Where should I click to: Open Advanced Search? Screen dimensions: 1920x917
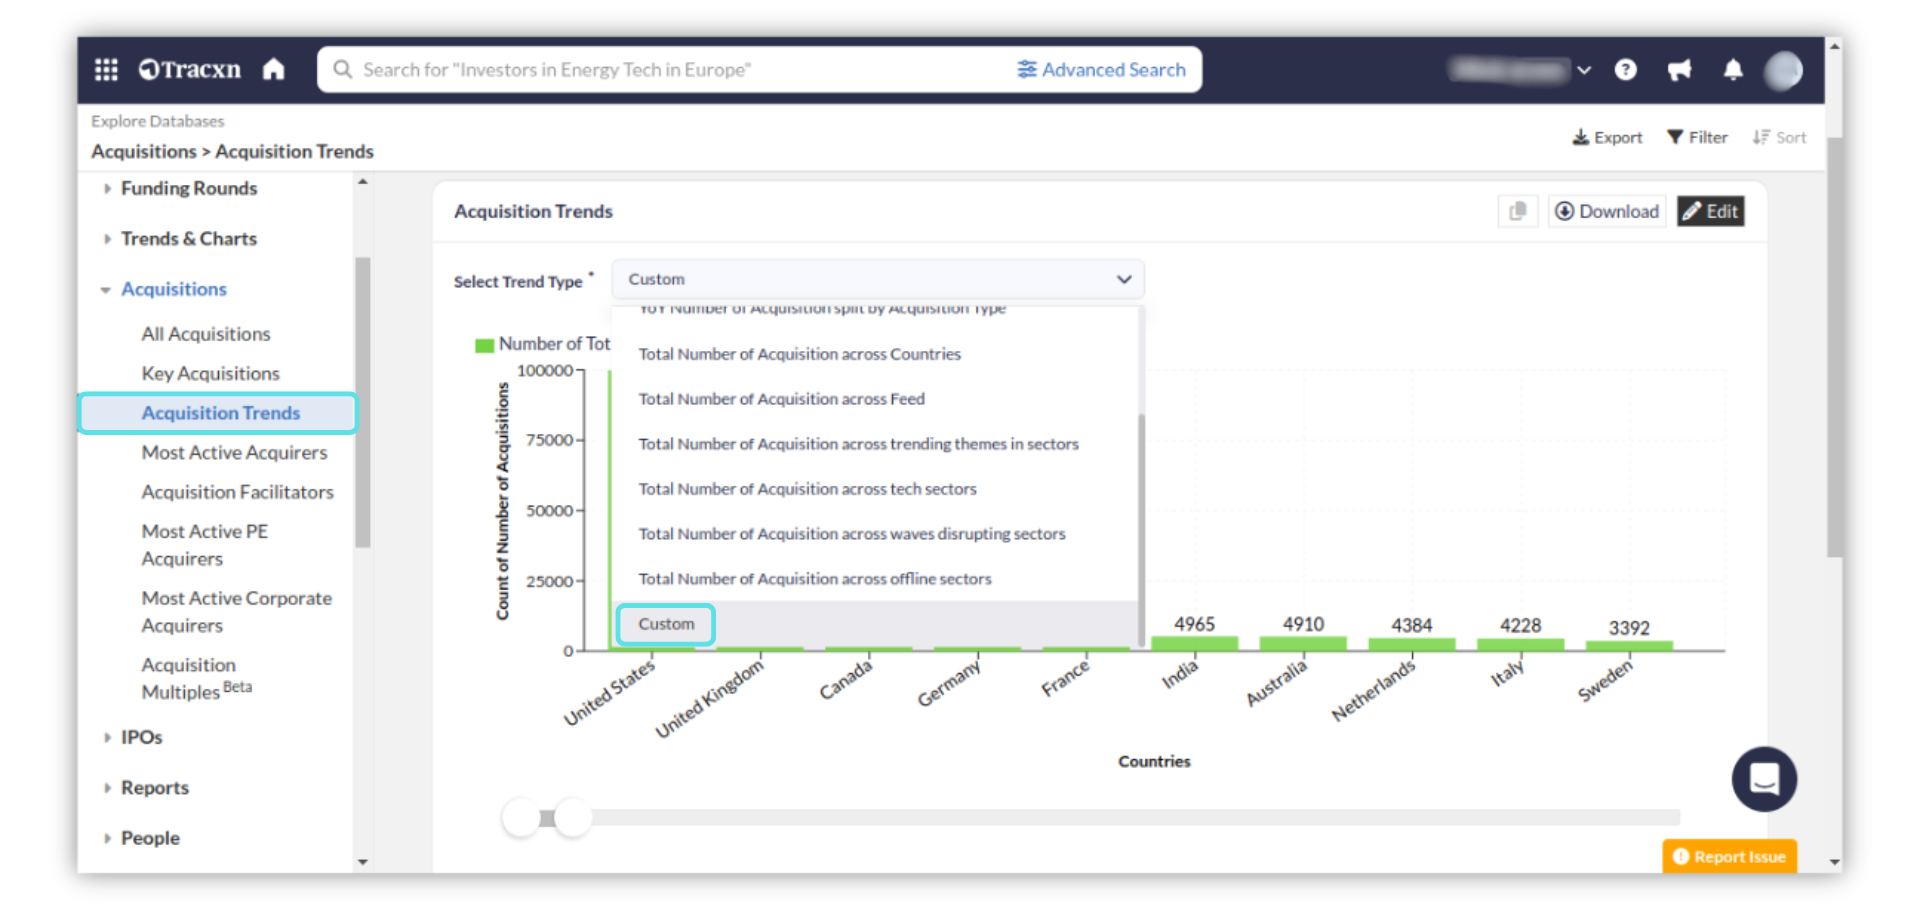(x=1102, y=70)
